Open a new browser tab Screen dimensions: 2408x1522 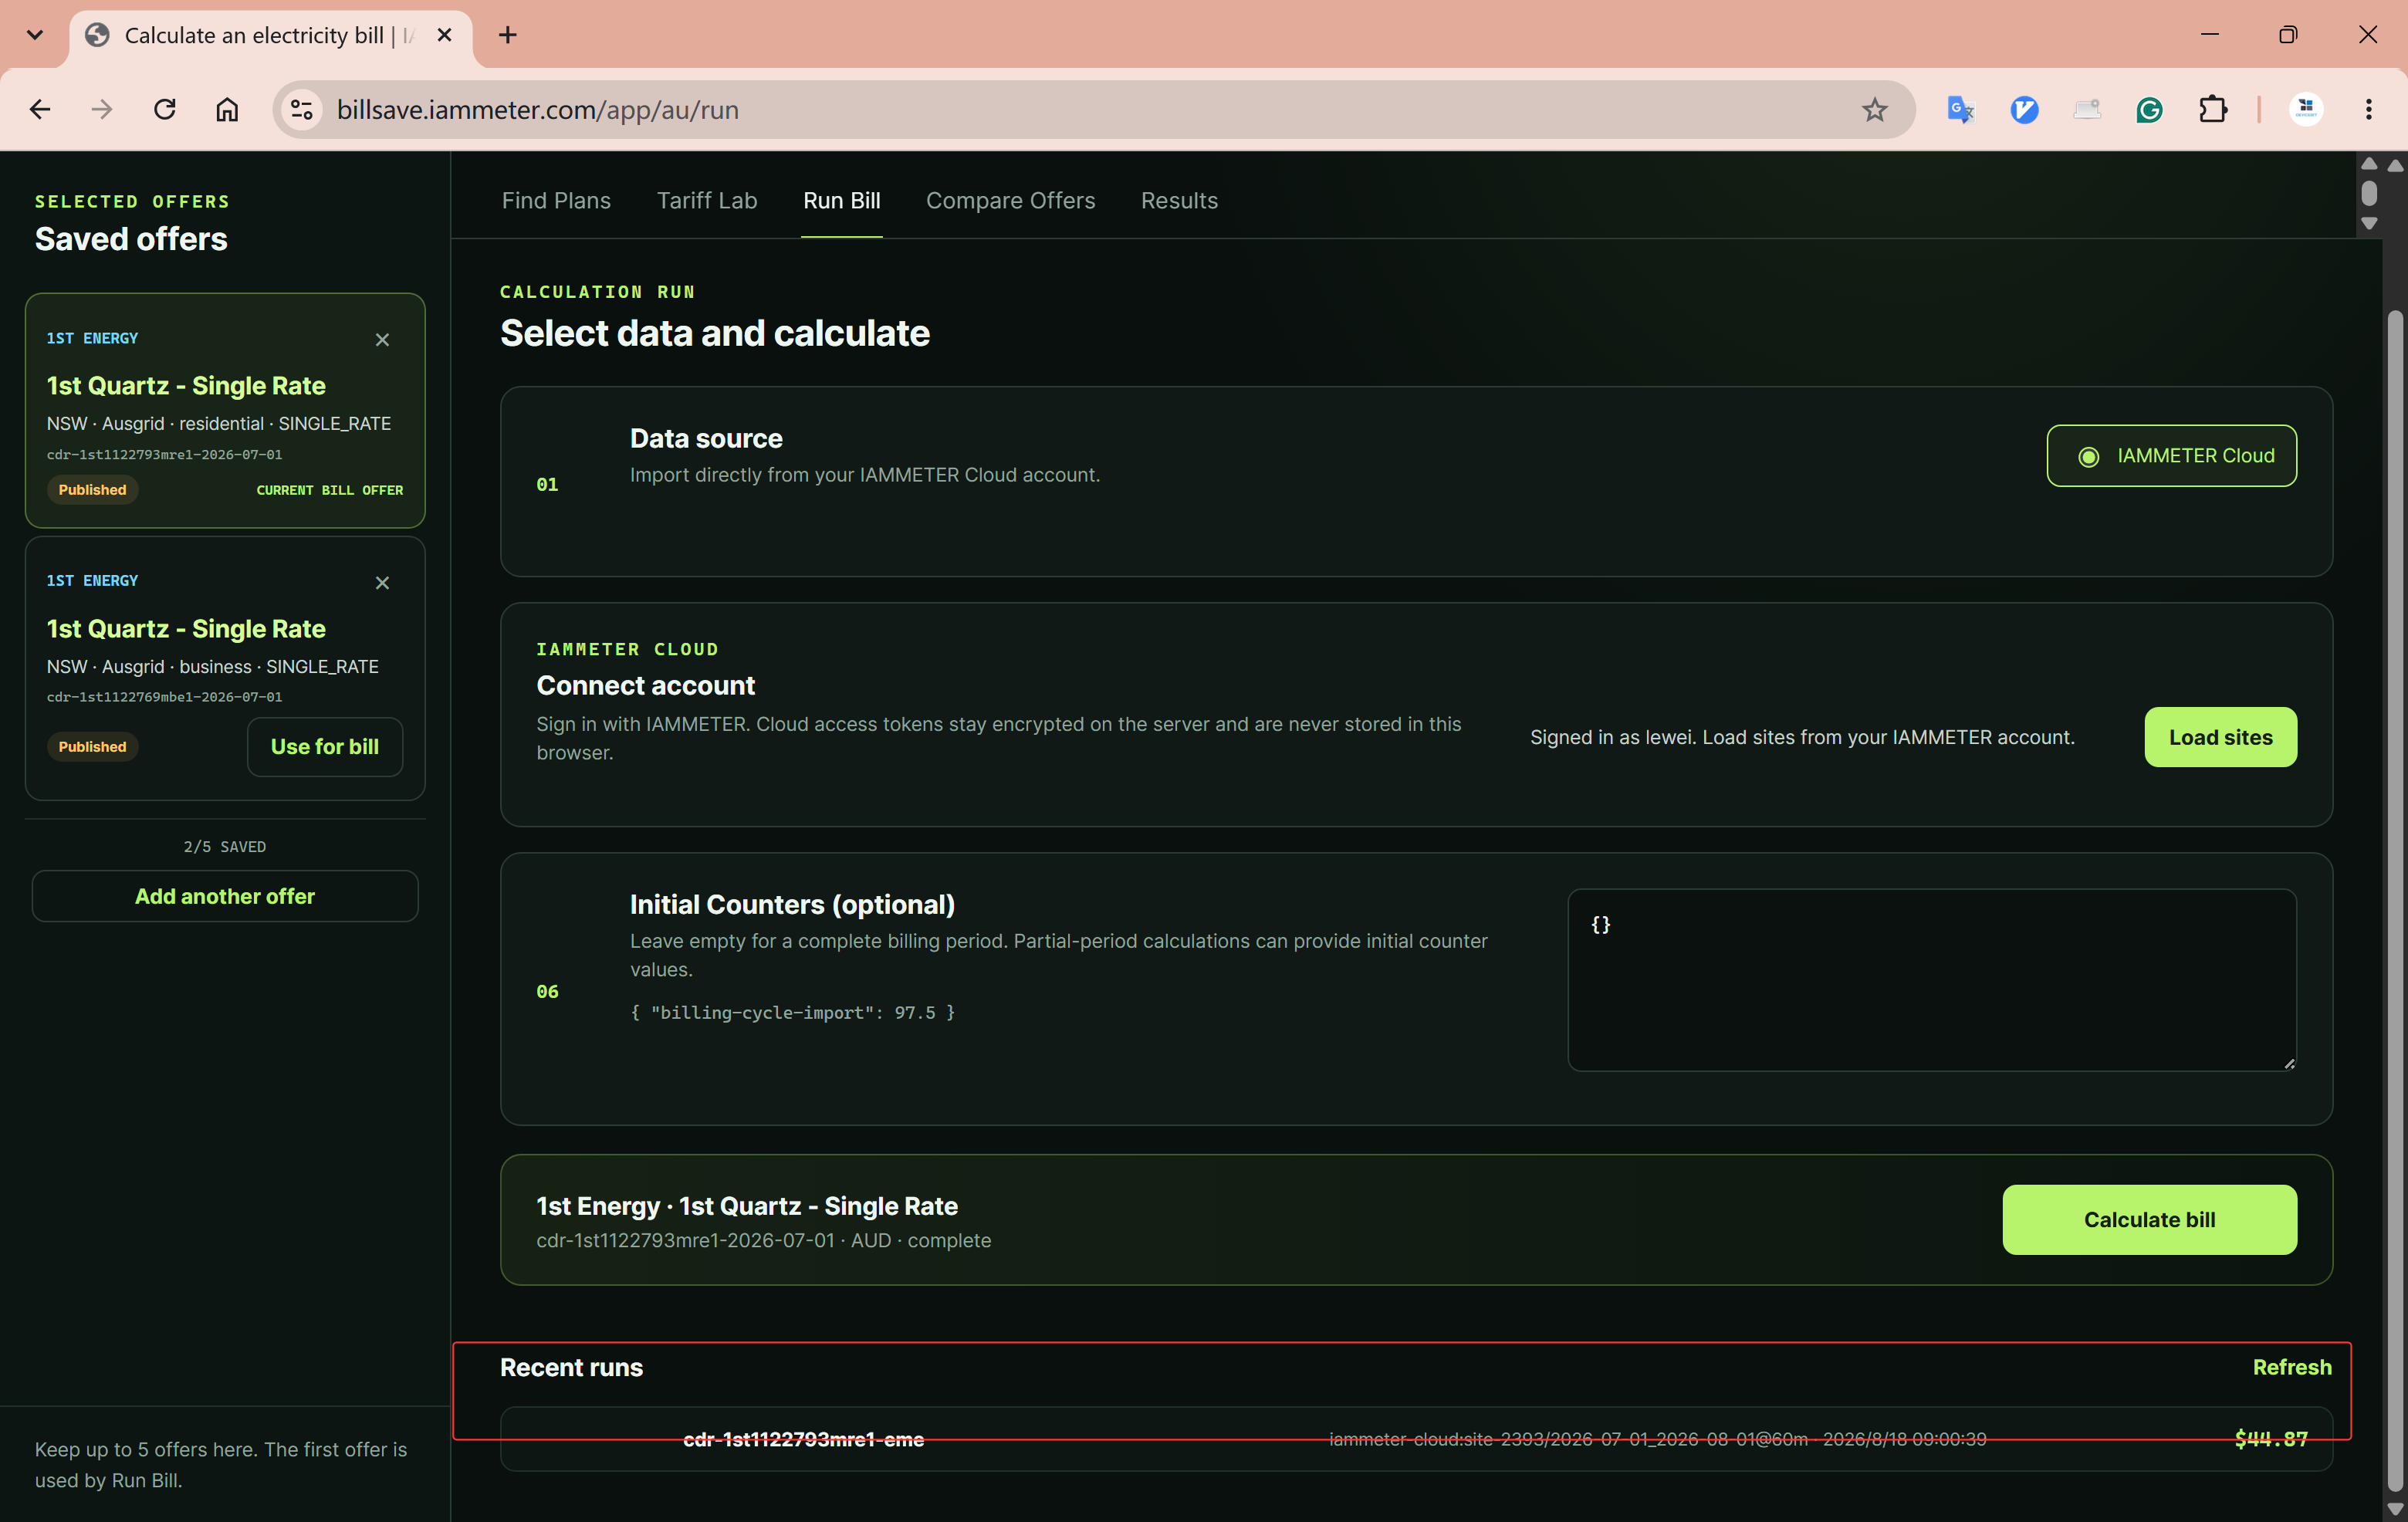click(x=508, y=35)
